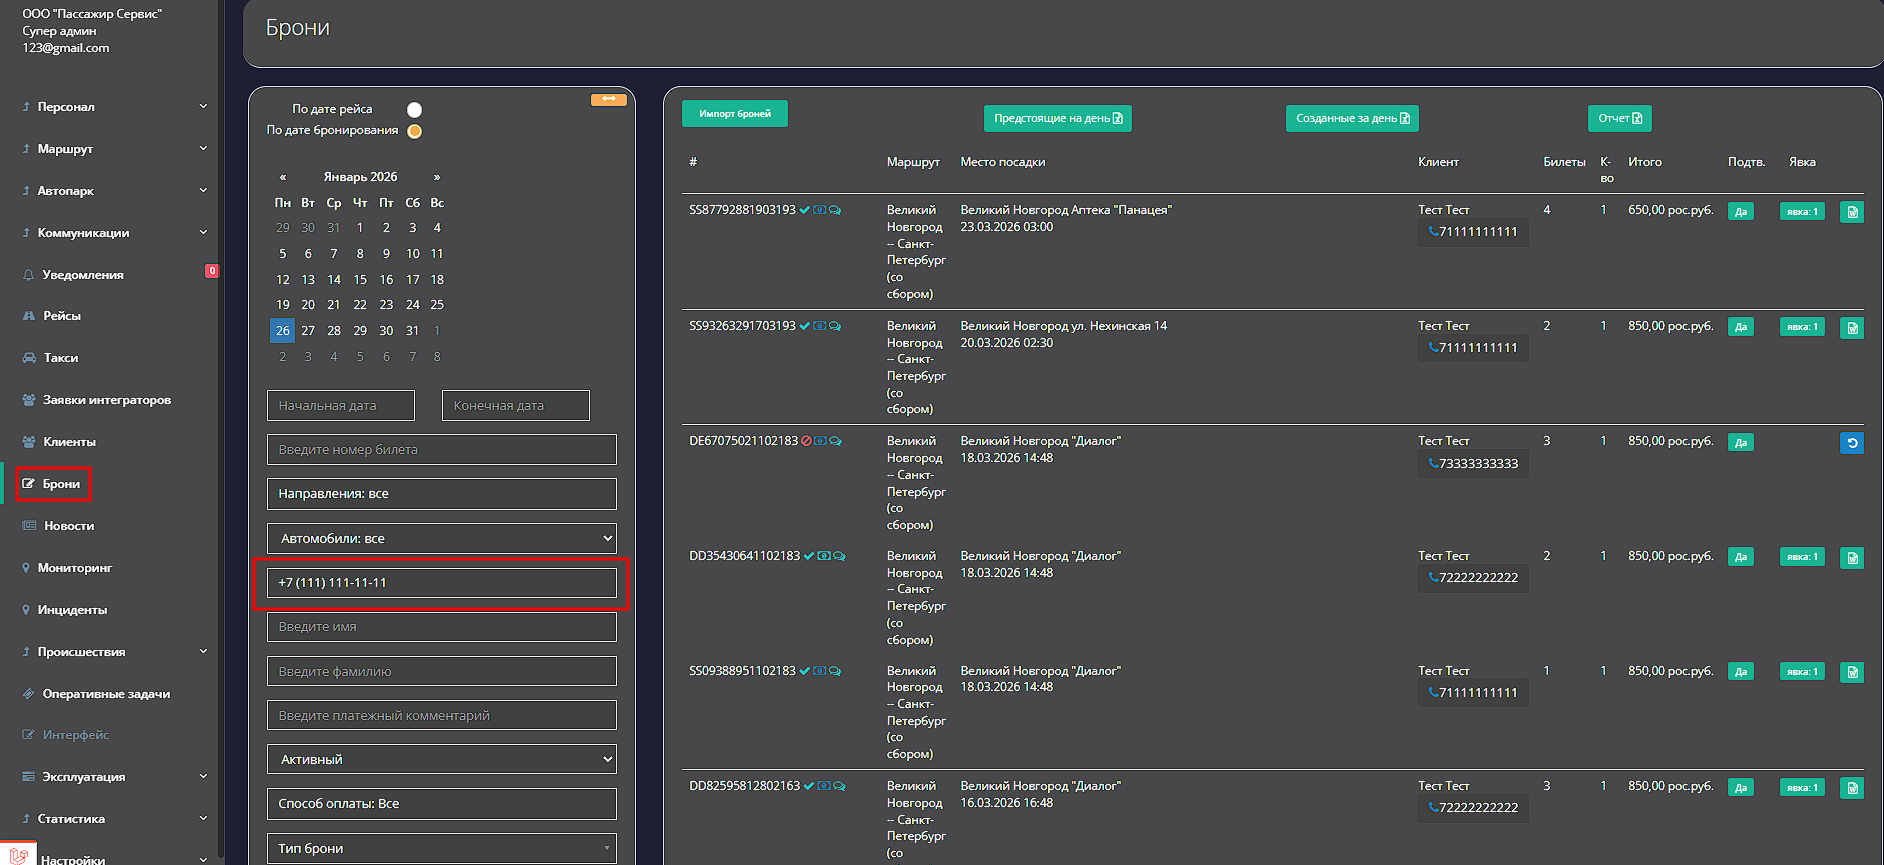1884x865 pixels.
Task: Select the 'По дате бронирования' radio button
Action: [414, 131]
